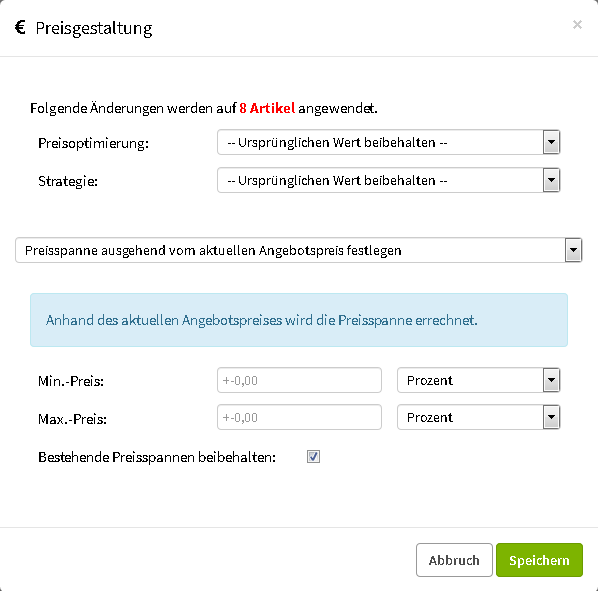The image size is (598, 591).
Task: Close the Preisgestaltung dialog with the X
Action: tap(577, 25)
